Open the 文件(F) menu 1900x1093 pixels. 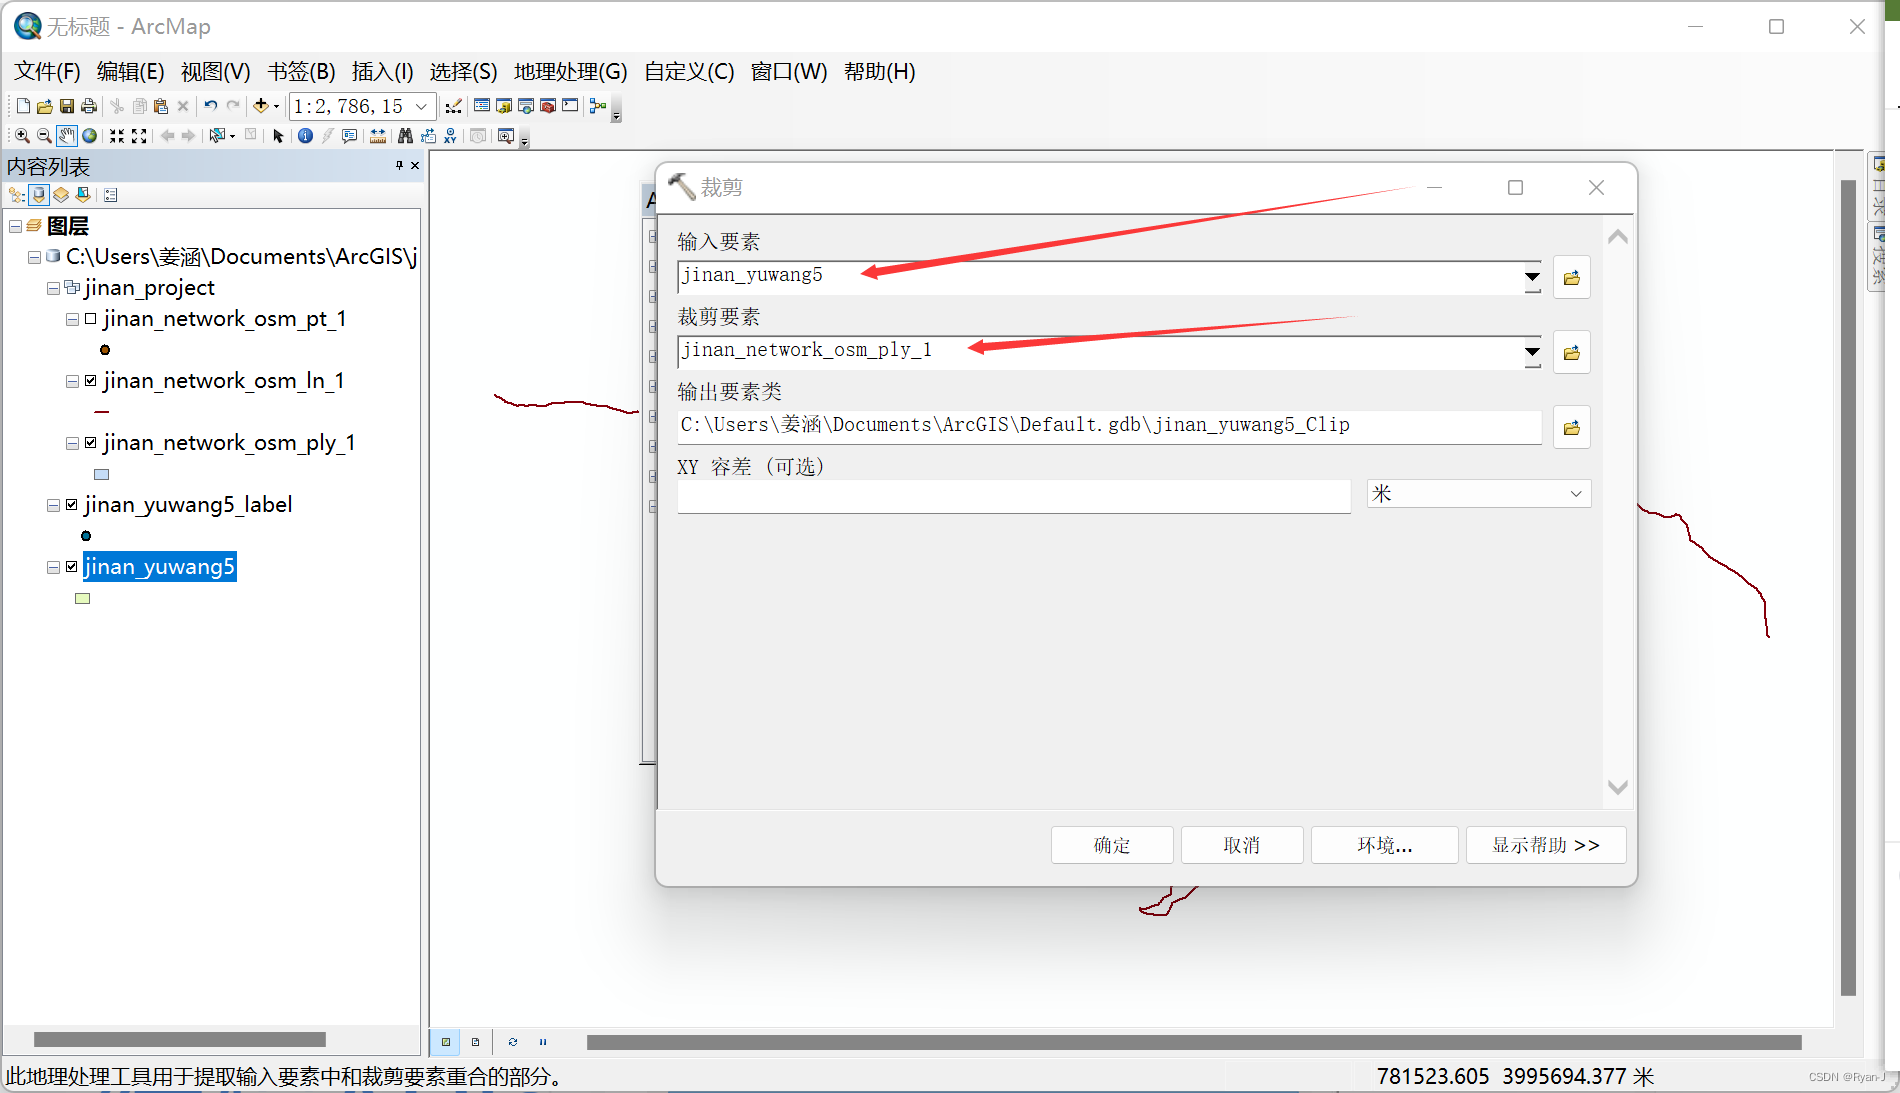[x=47, y=72]
